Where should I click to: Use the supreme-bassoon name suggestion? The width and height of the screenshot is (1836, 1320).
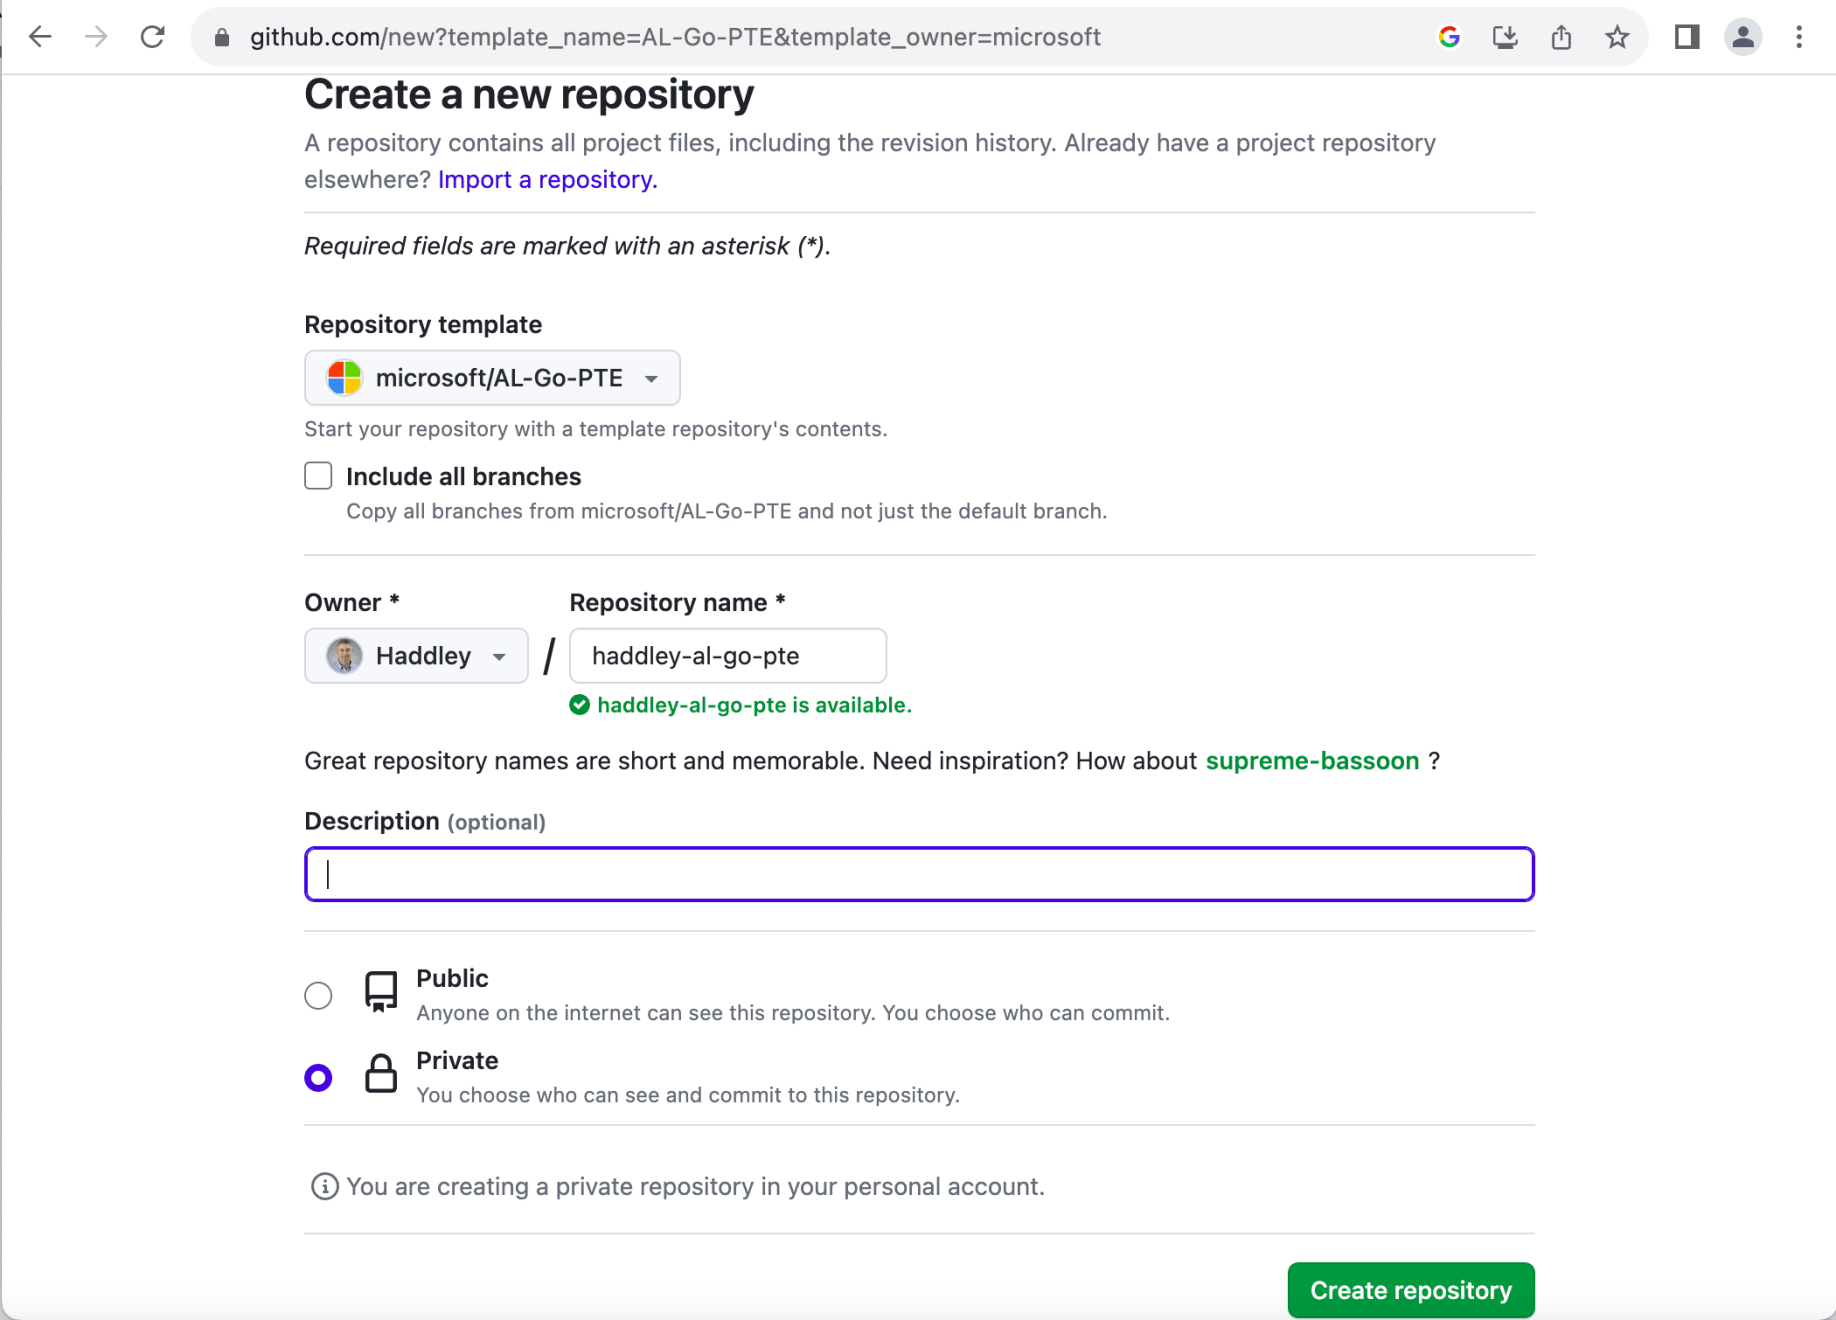tap(1312, 761)
